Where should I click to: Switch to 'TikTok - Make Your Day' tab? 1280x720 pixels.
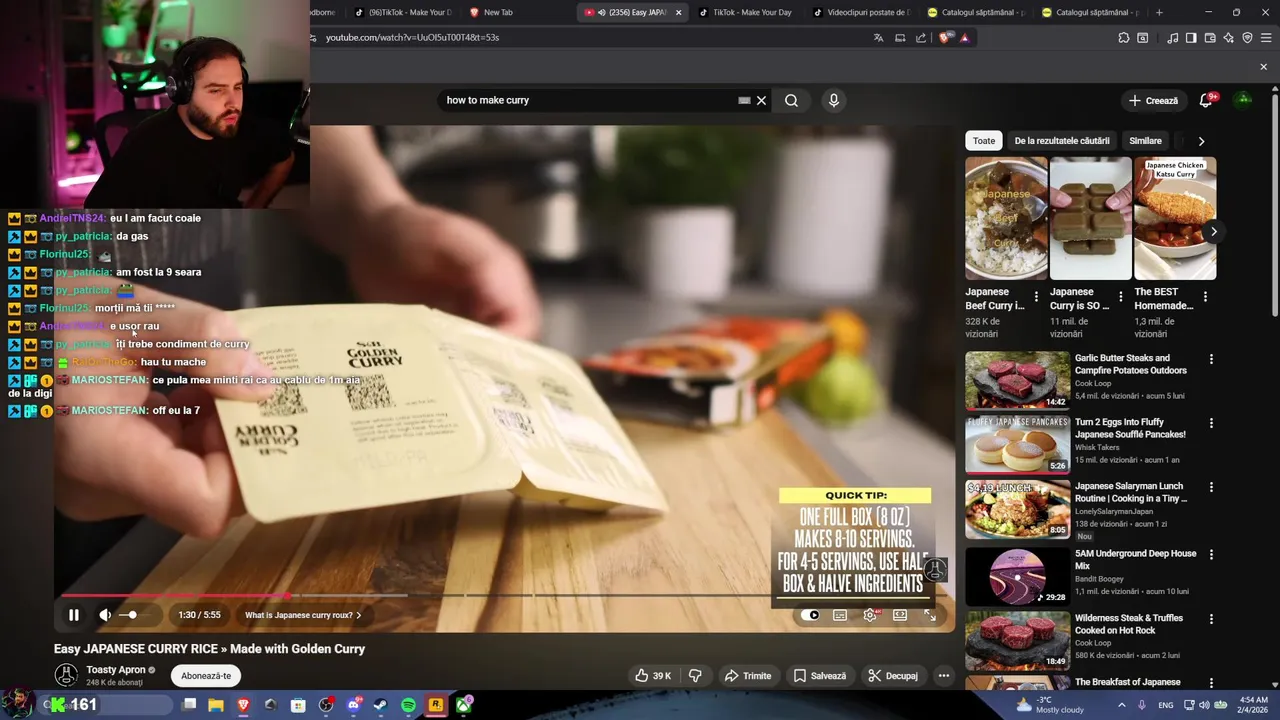click(x=745, y=12)
